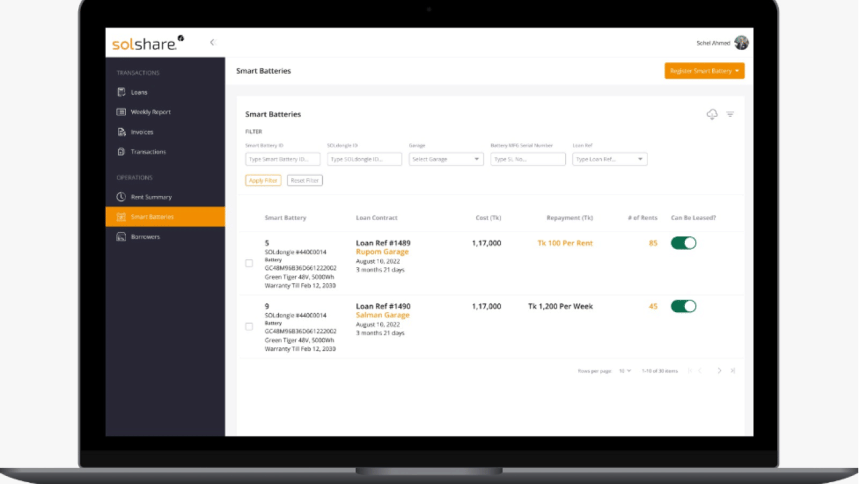Expand the Loan Ref dropdown
Image resolution: width=860 pixels, height=484 pixels.
609,159
